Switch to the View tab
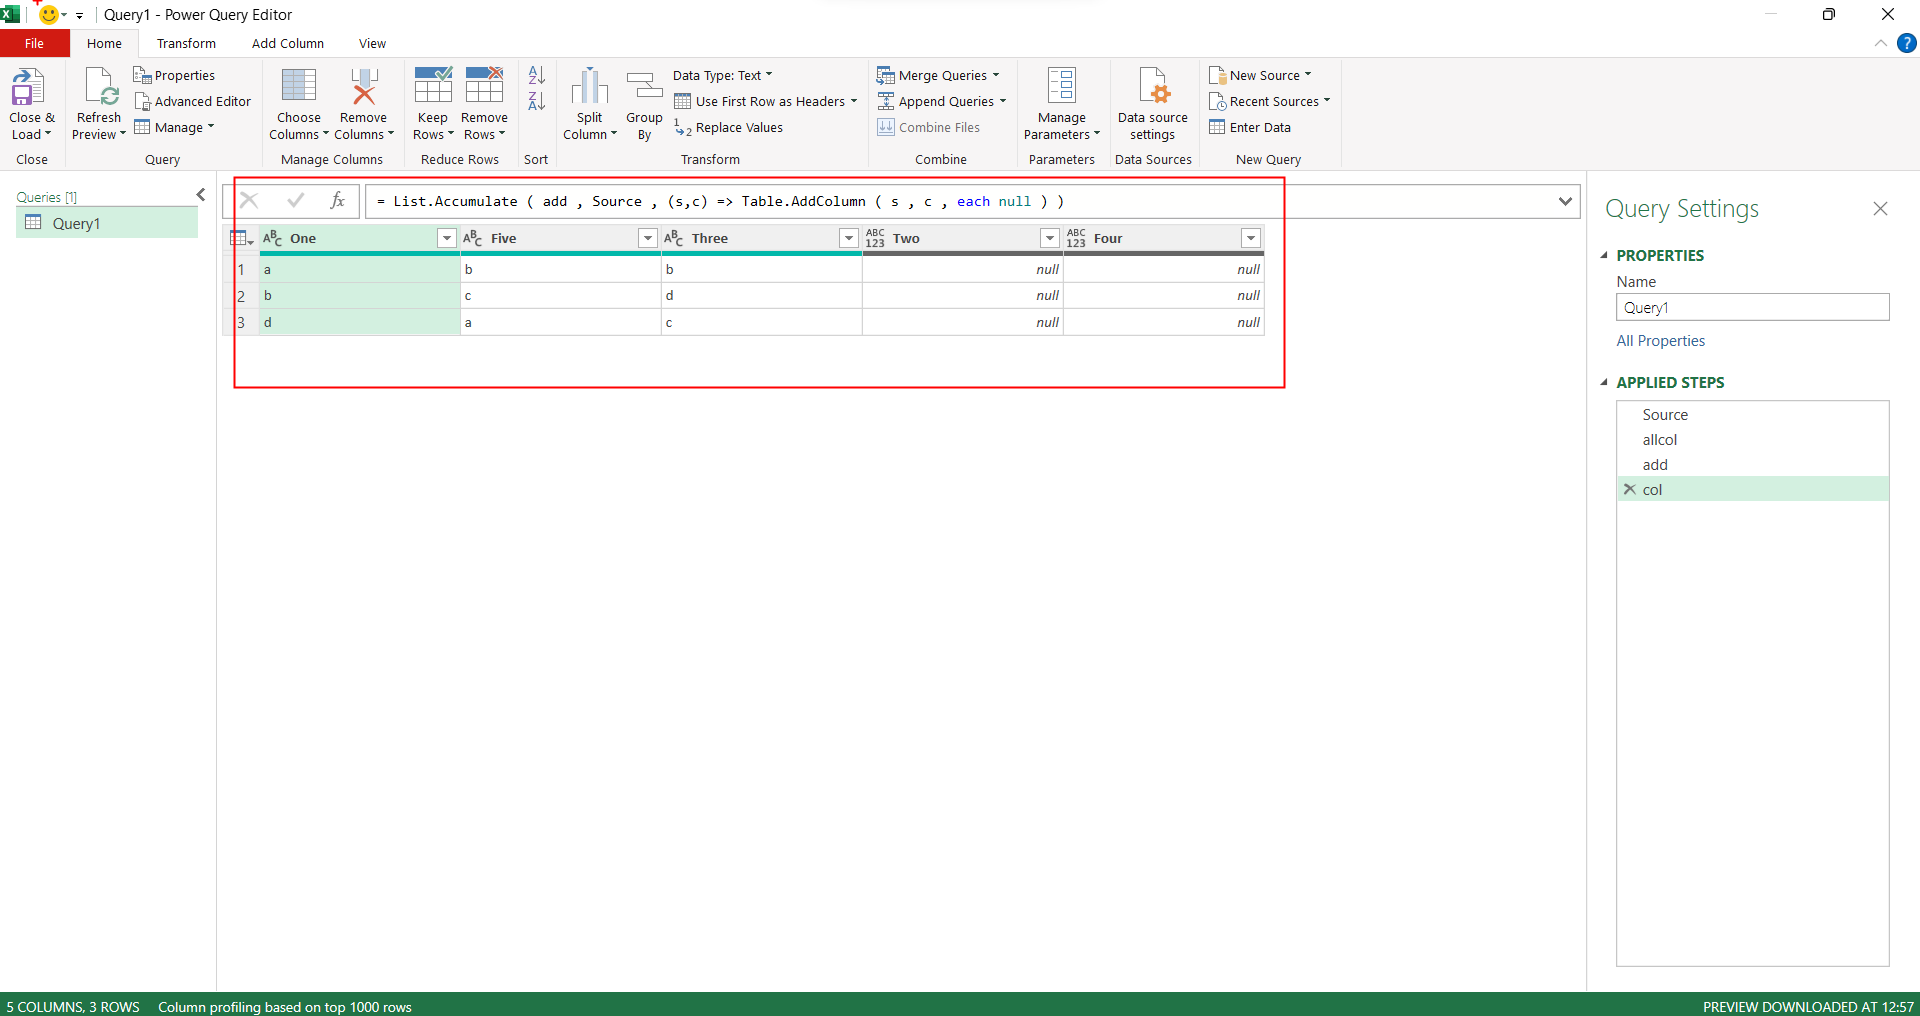This screenshot has height=1016, width=1920. (372, 43)
